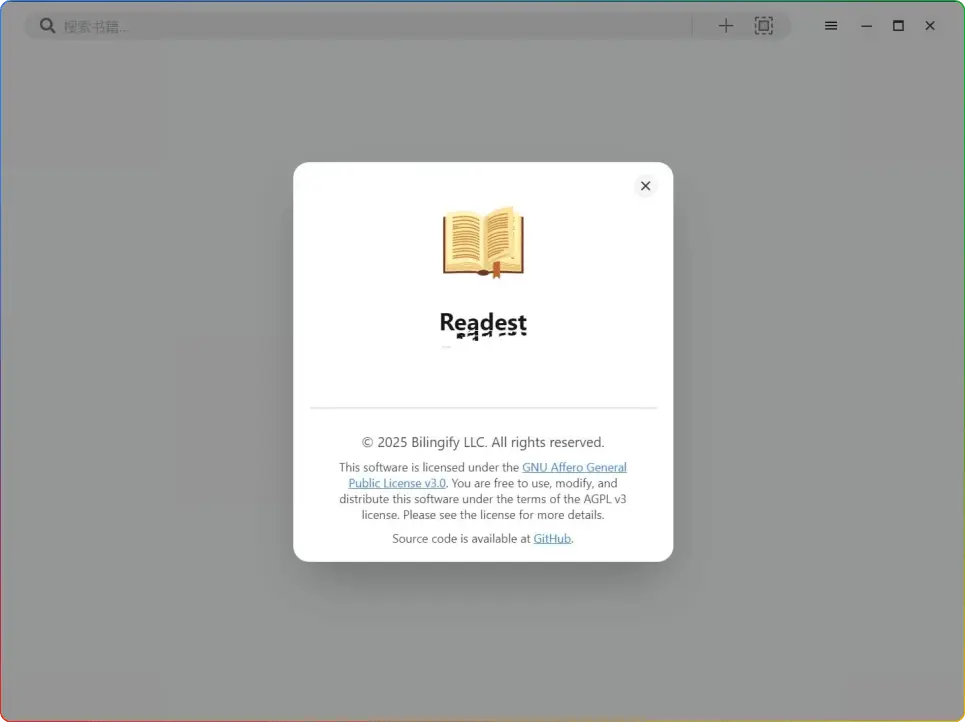The height and width of the screenshot is (722, 965).
Task: Click the plus icon to import books
Action: click(x=726, y=26)
